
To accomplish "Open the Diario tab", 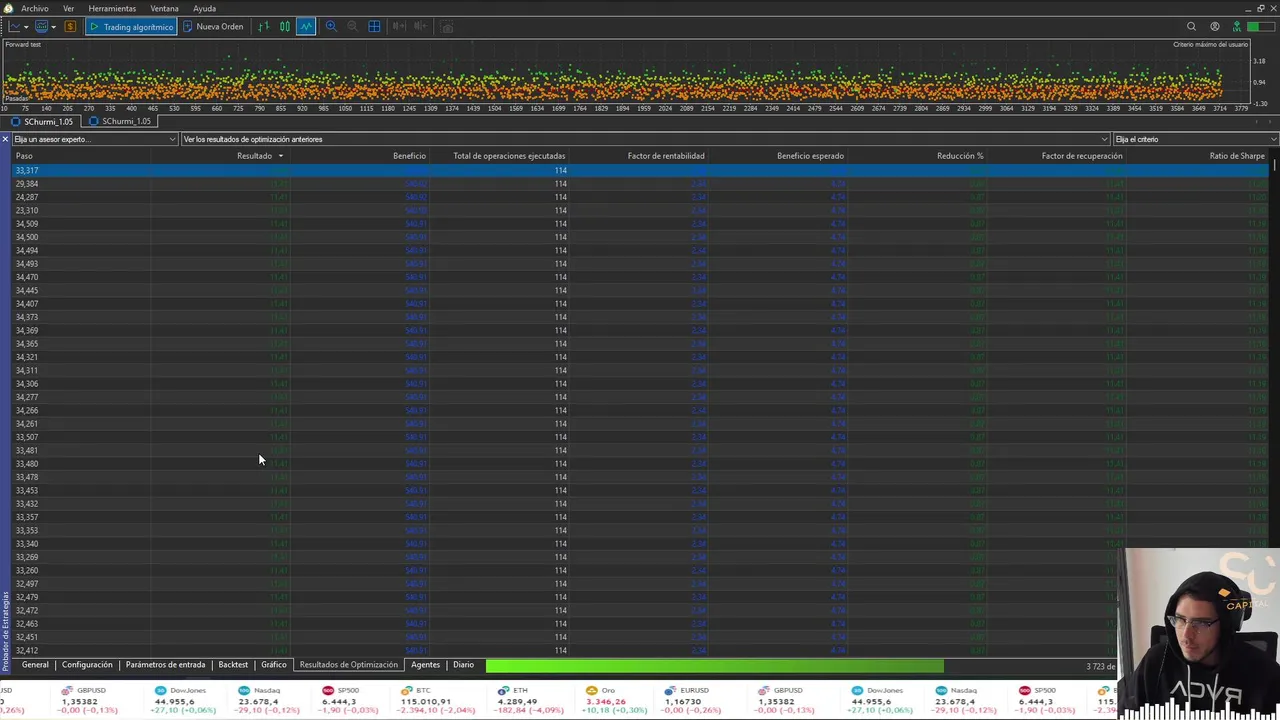I will click(463, 665).
